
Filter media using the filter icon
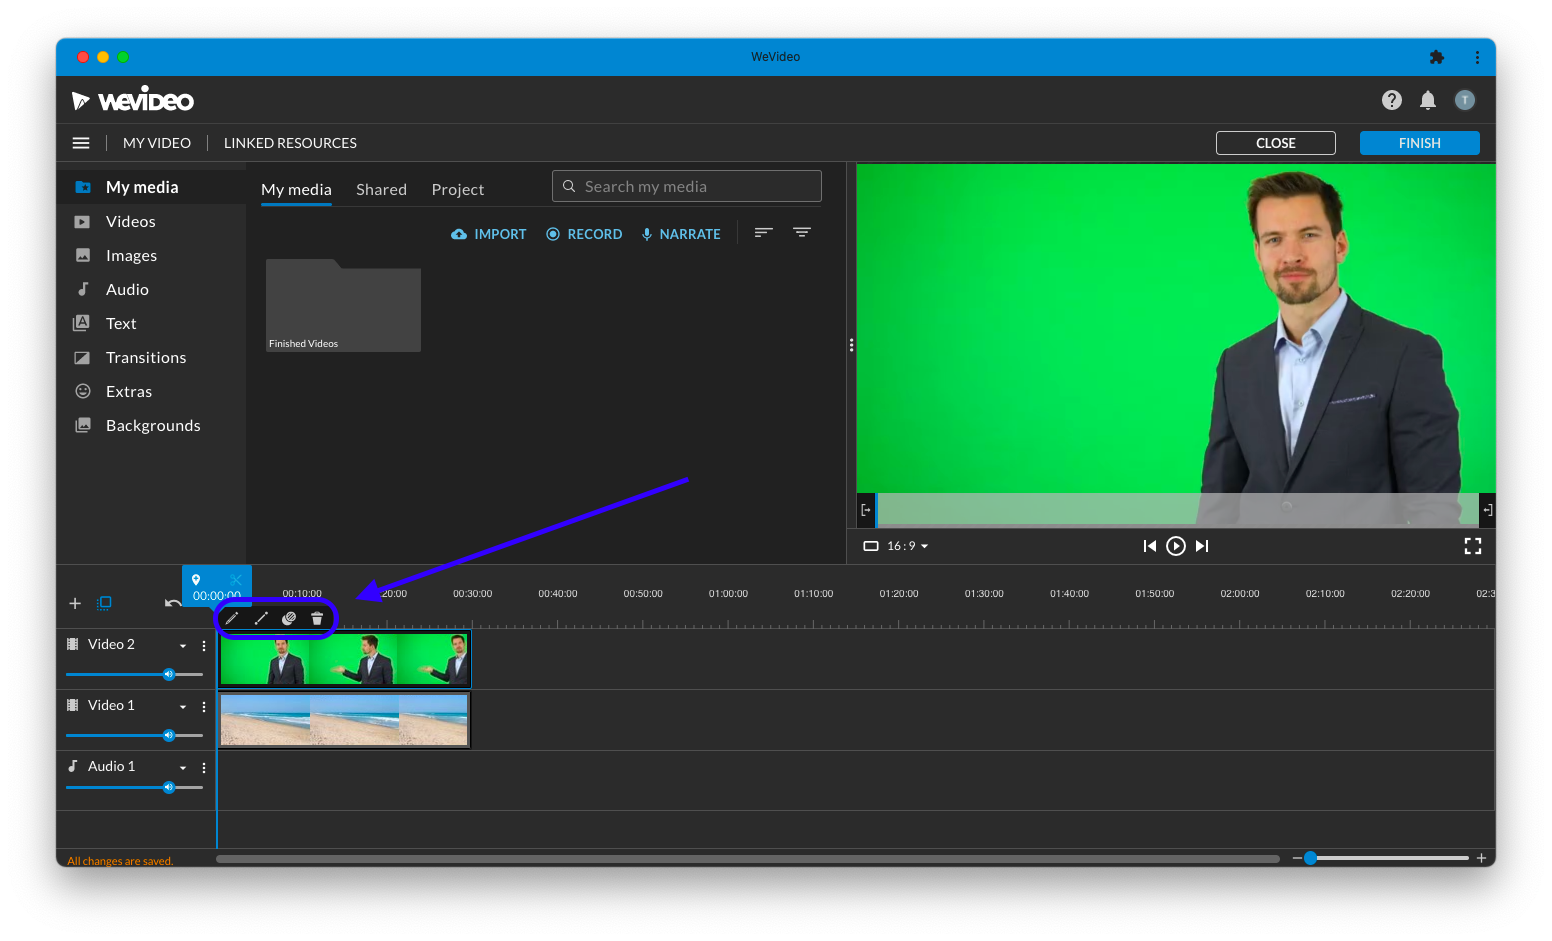[x=802, y=233]
